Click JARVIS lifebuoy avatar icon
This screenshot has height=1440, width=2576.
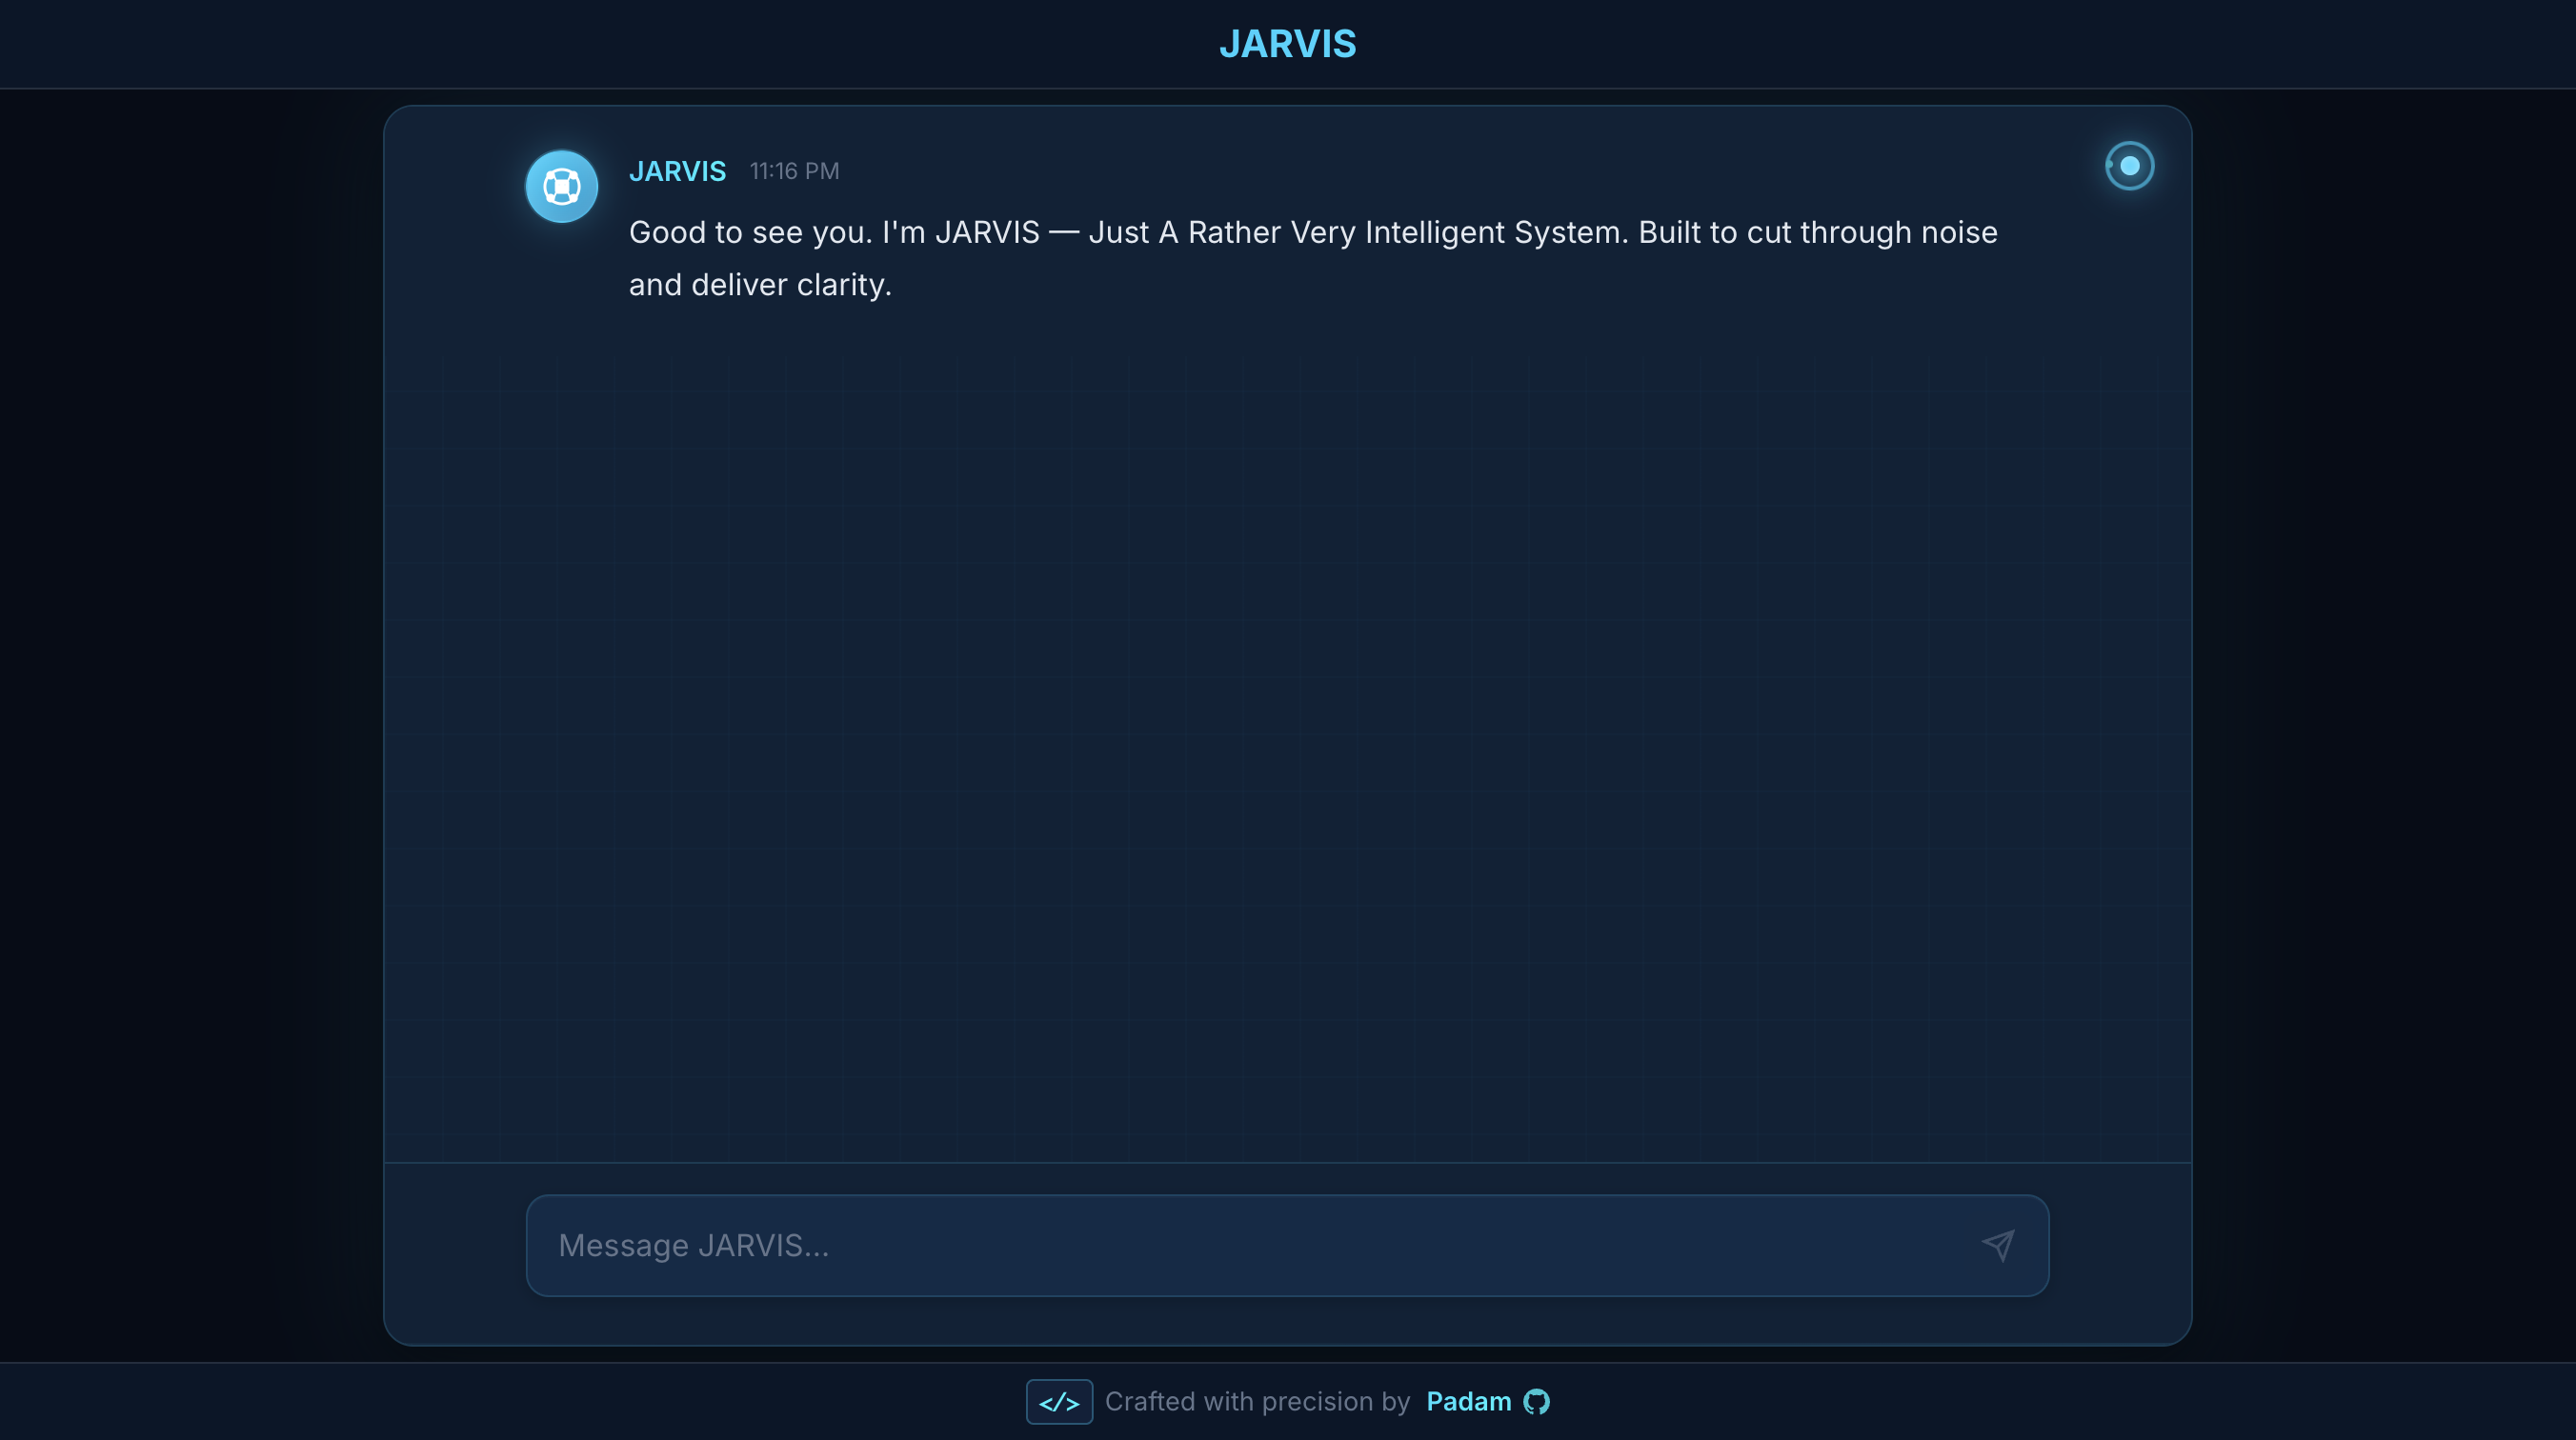562,187
